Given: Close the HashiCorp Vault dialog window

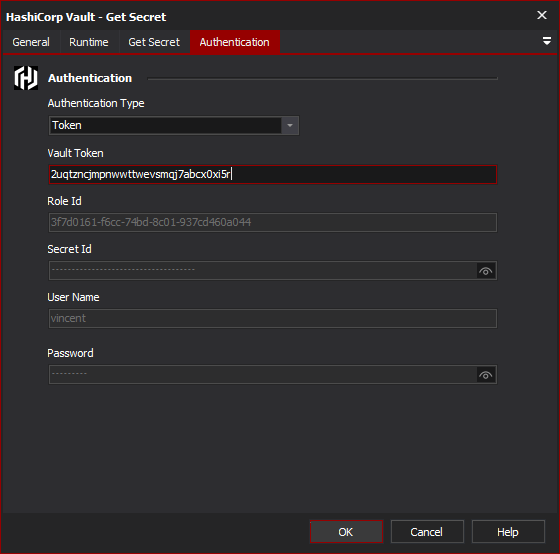Looking at the screenshot, I should tap(542, 15).
